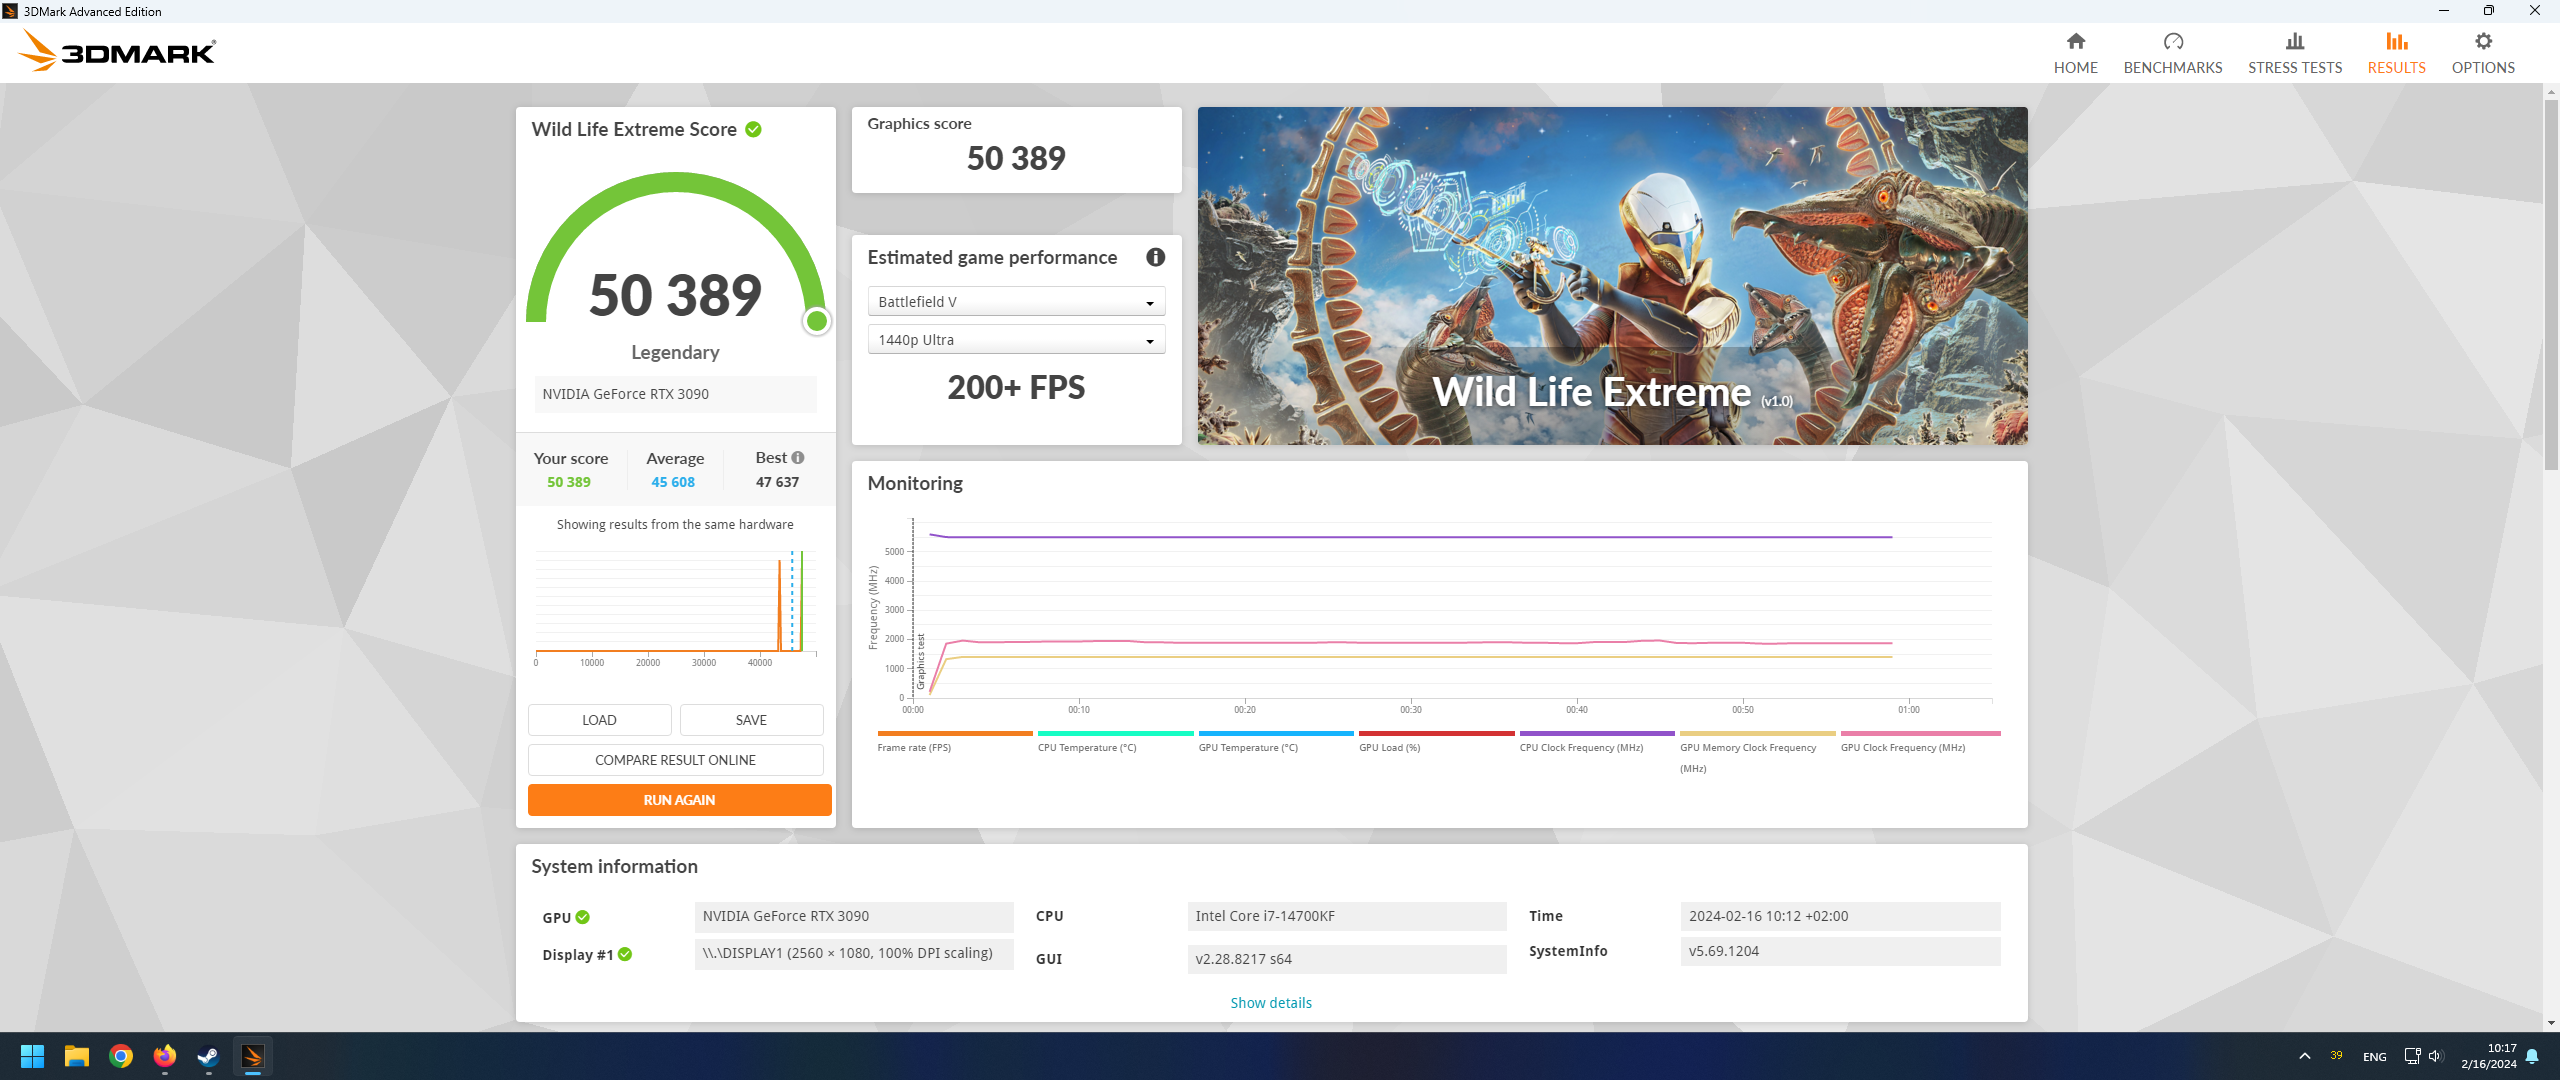Image resolution: width=2560 pixels, height=1080 pixels.
Task: Switch to the RESULTS tab label
Action: pos(2397,68)
